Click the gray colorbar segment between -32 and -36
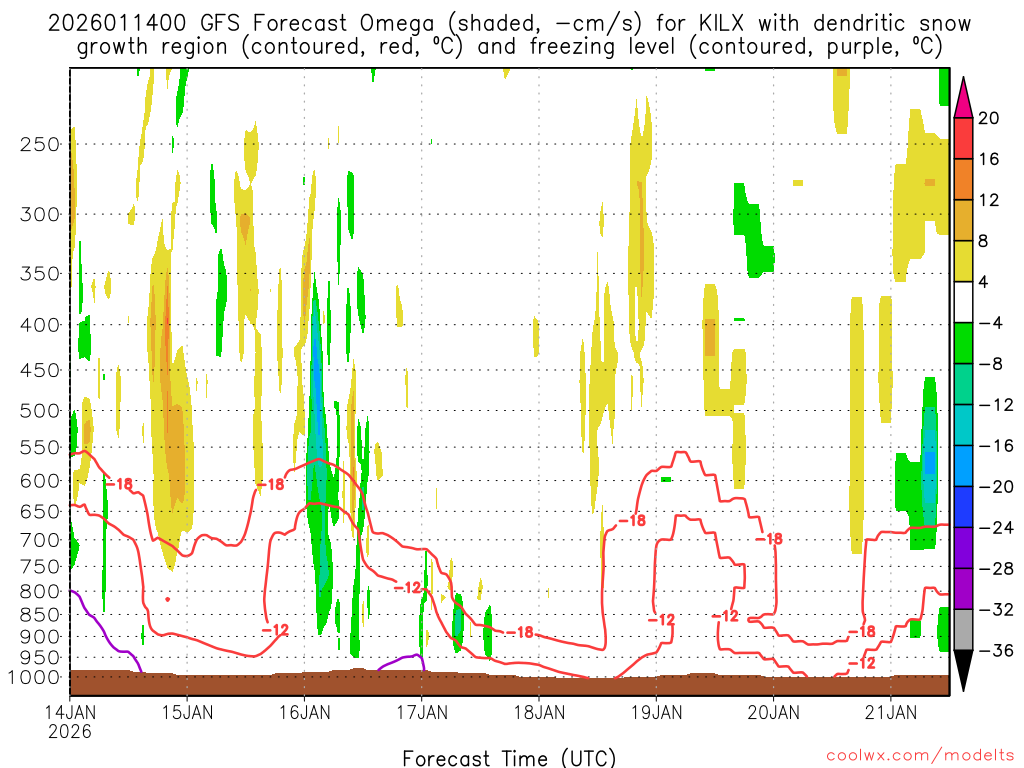The image size is (1024, 768). (963, 630)
